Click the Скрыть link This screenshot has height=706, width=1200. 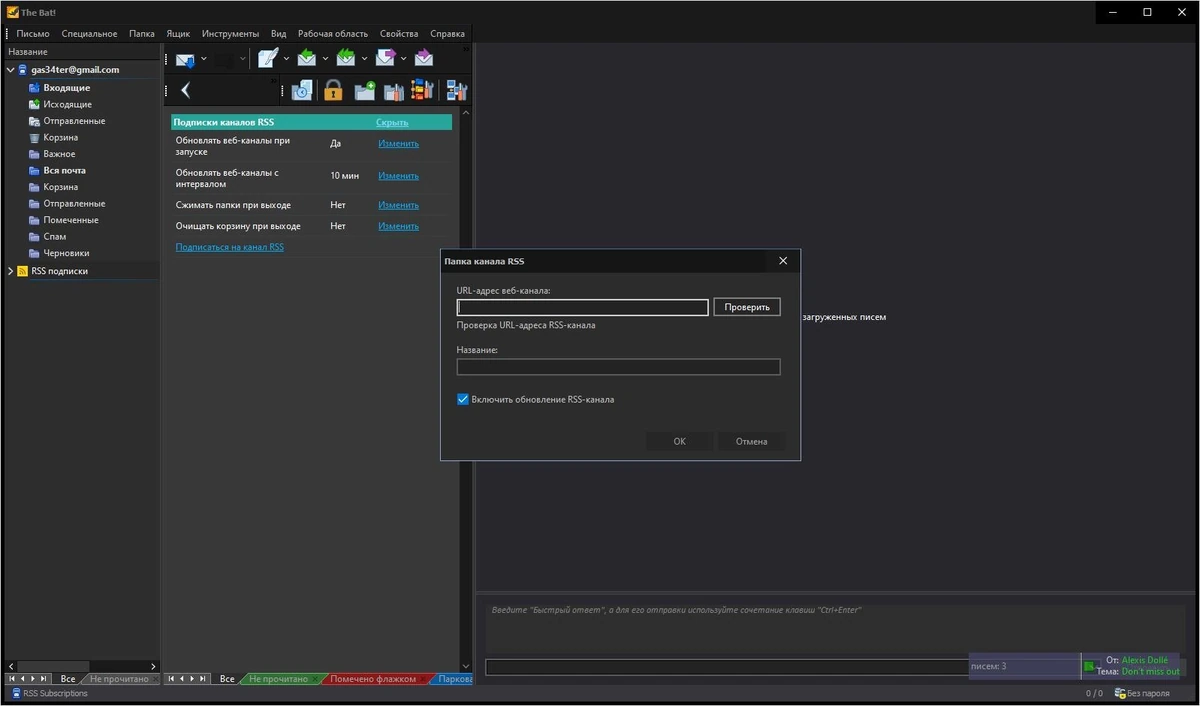[392, 122]
